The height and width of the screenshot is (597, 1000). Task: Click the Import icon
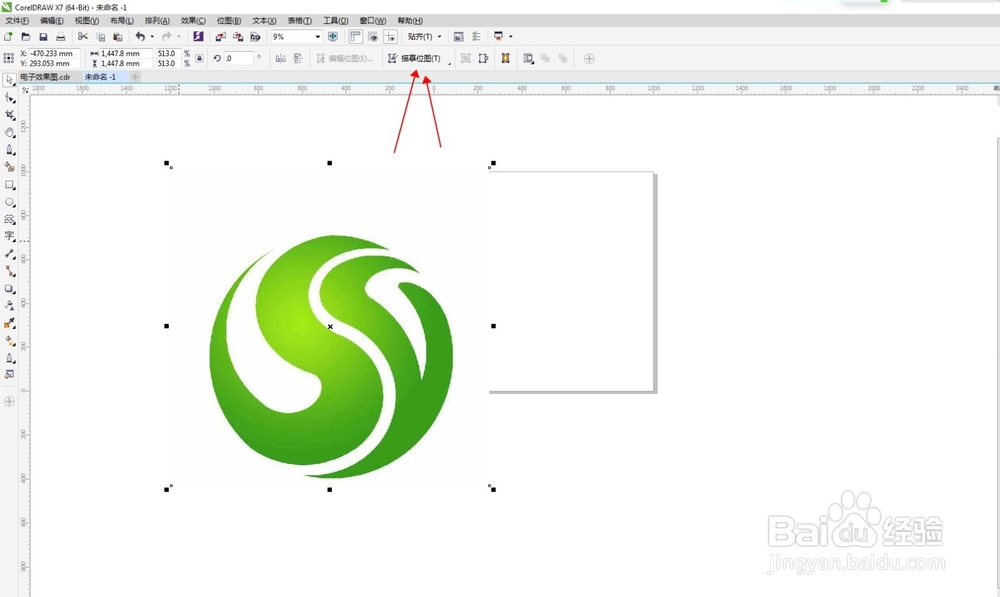221,36
